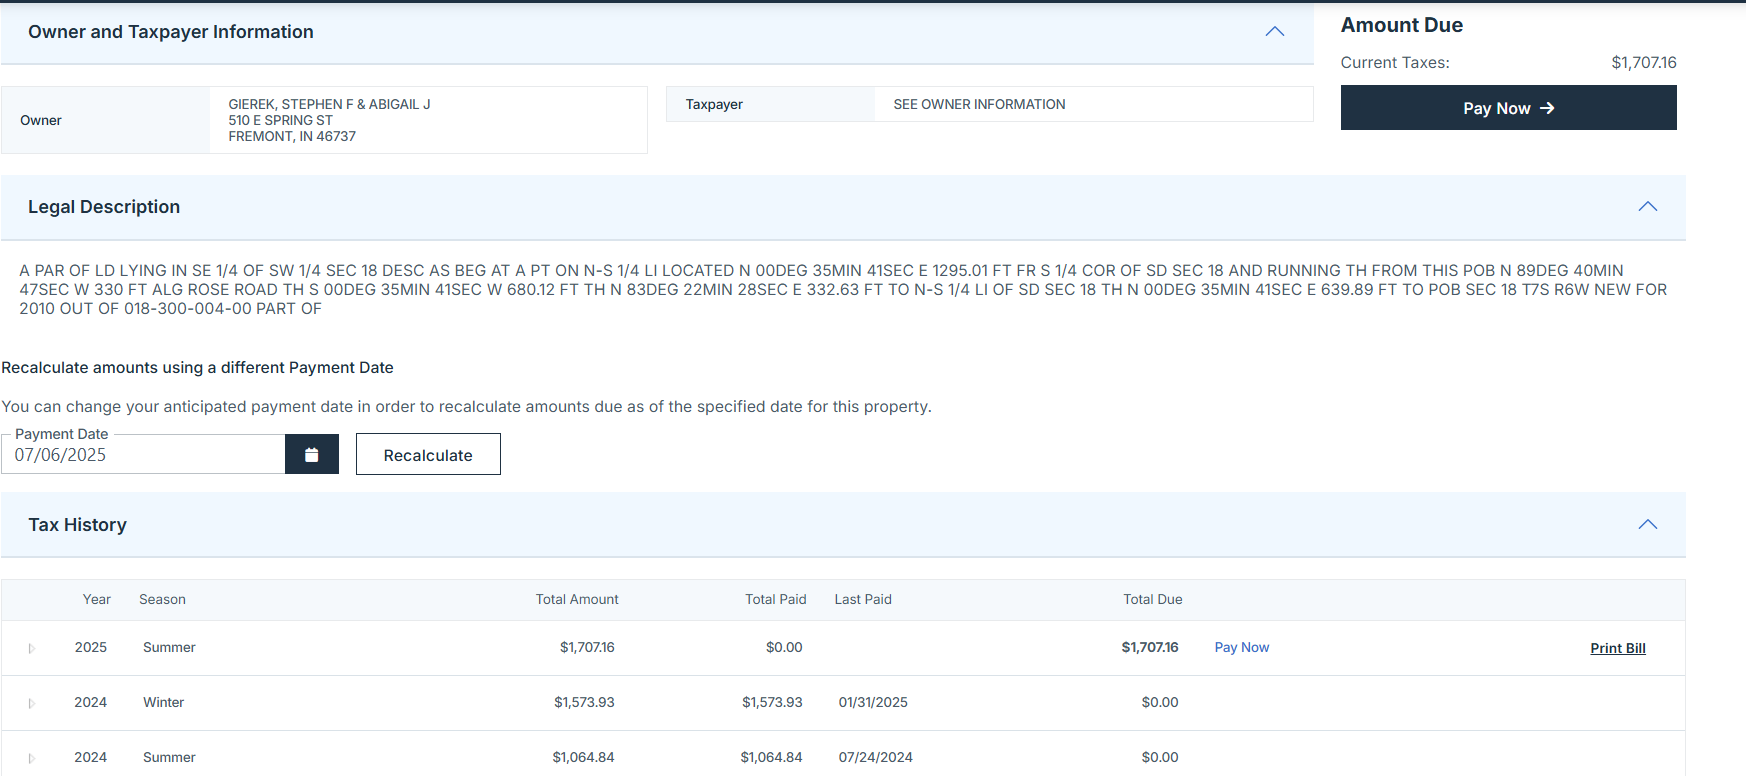Follow the Pay Now link in 2025 Summer row
Viewport: 1746px width, 776px height.
(1241, 648)
